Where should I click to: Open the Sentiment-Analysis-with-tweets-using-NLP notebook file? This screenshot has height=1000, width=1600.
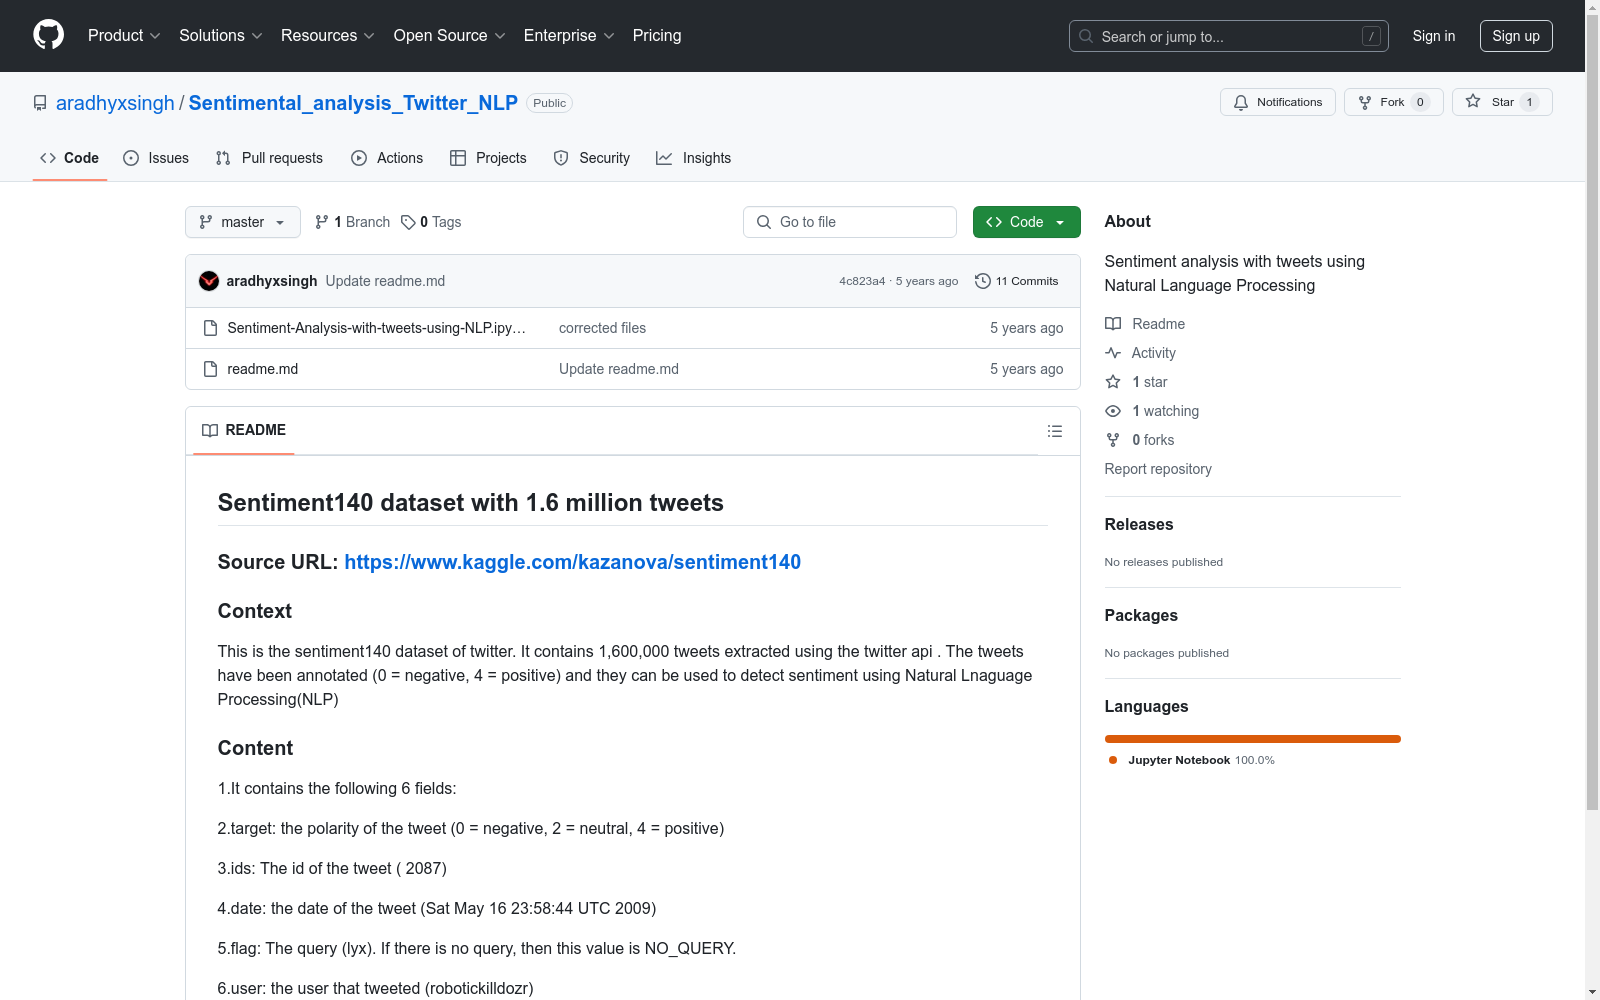[377, 328]
